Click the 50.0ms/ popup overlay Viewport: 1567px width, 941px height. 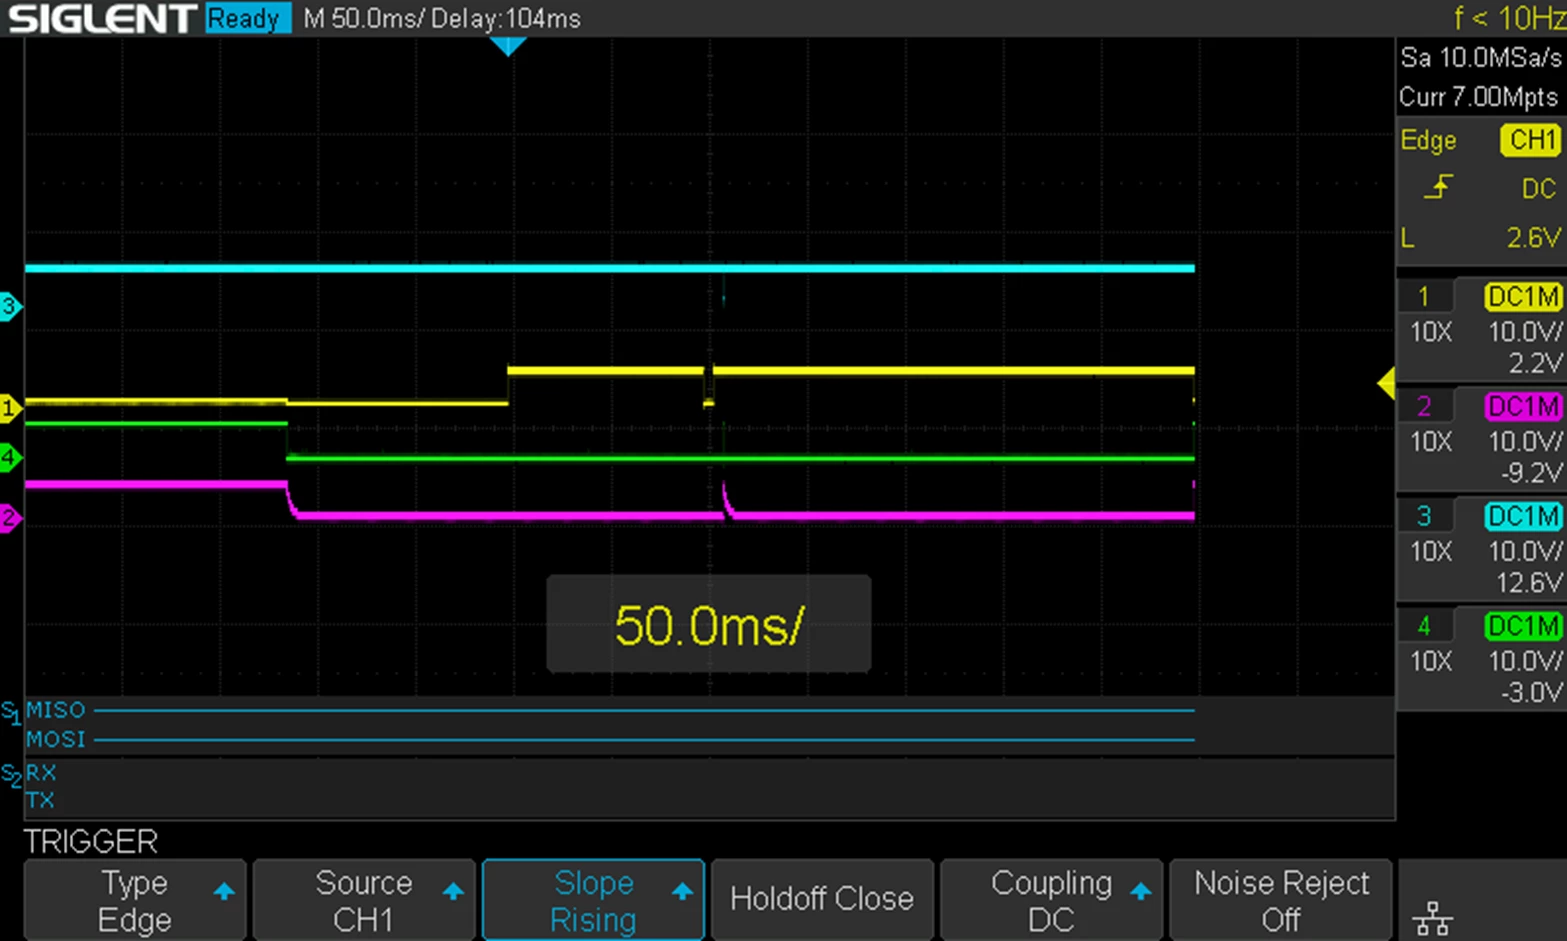(x=709, y=624)
